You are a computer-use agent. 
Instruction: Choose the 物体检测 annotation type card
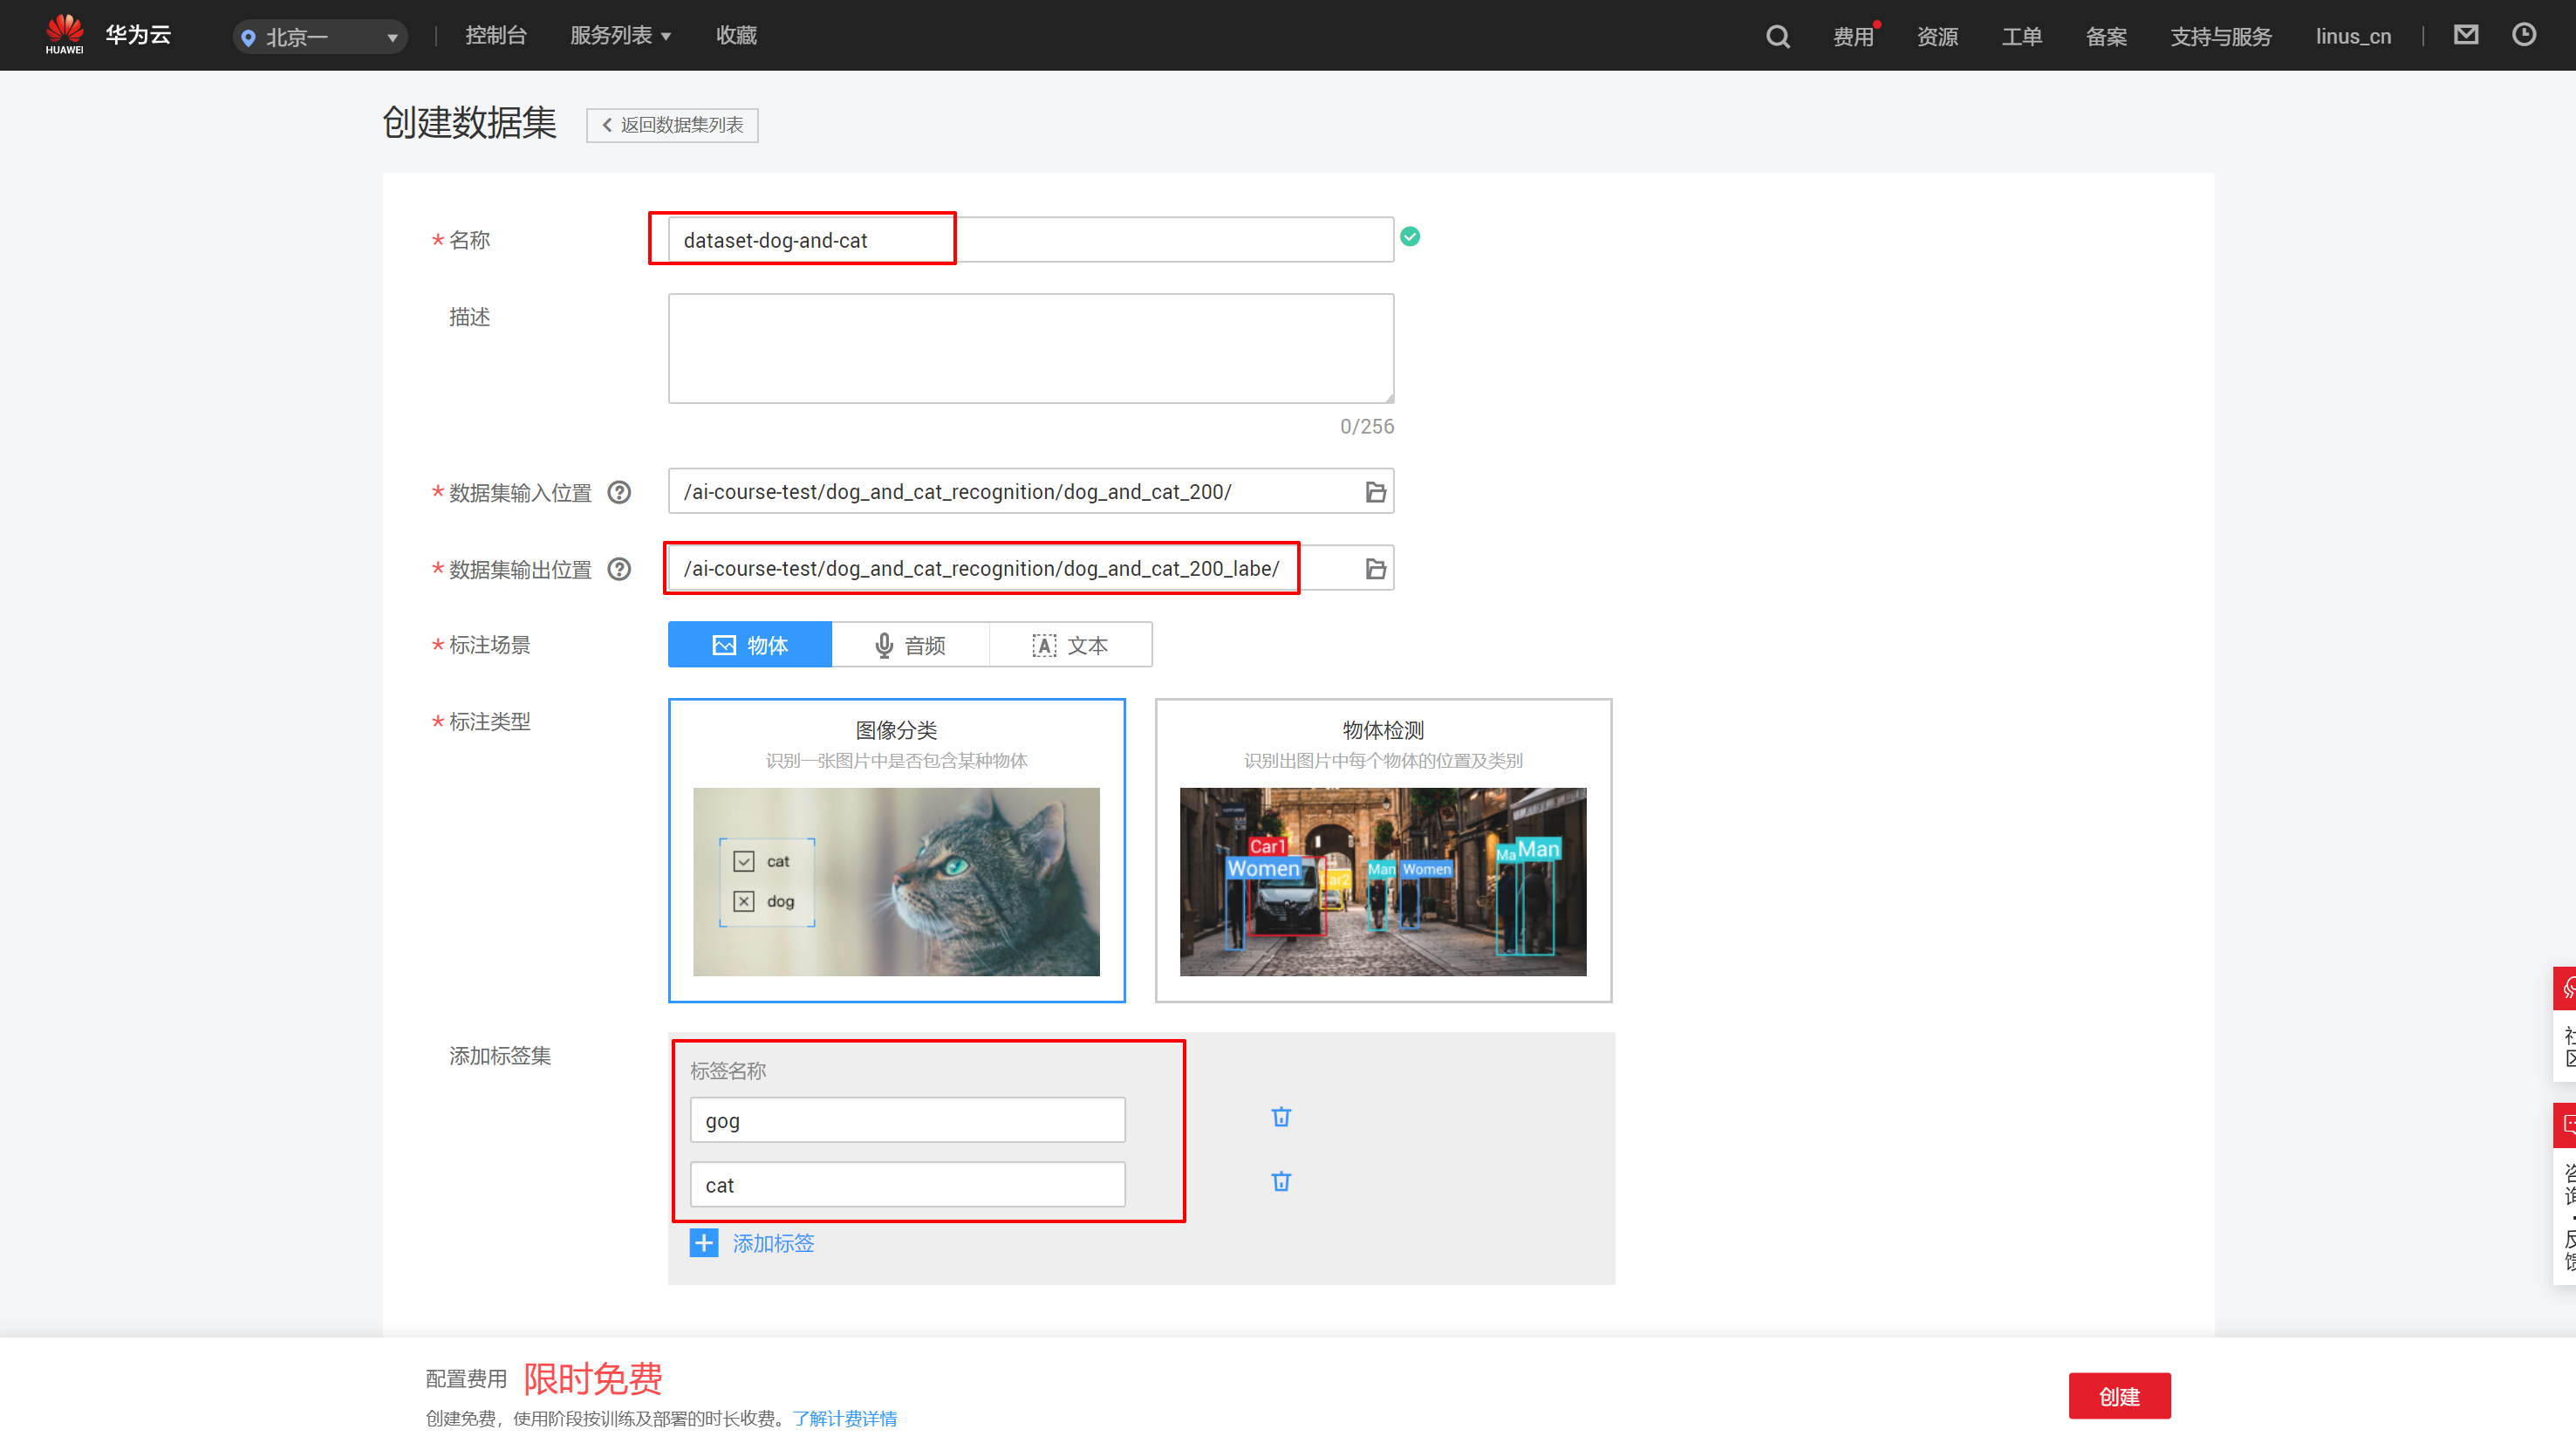[1383, 850]
